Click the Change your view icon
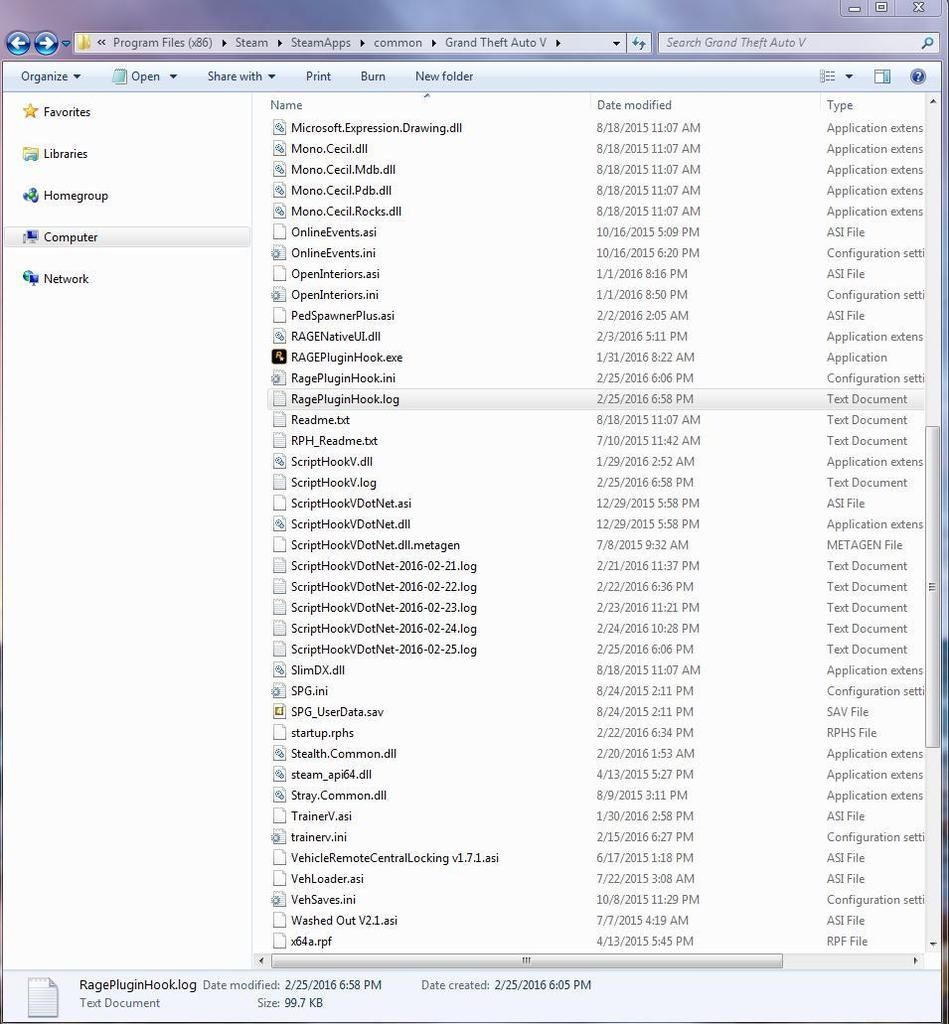Image resolution: width=949 pixels, height=1024 pixels. pos(828,76)
